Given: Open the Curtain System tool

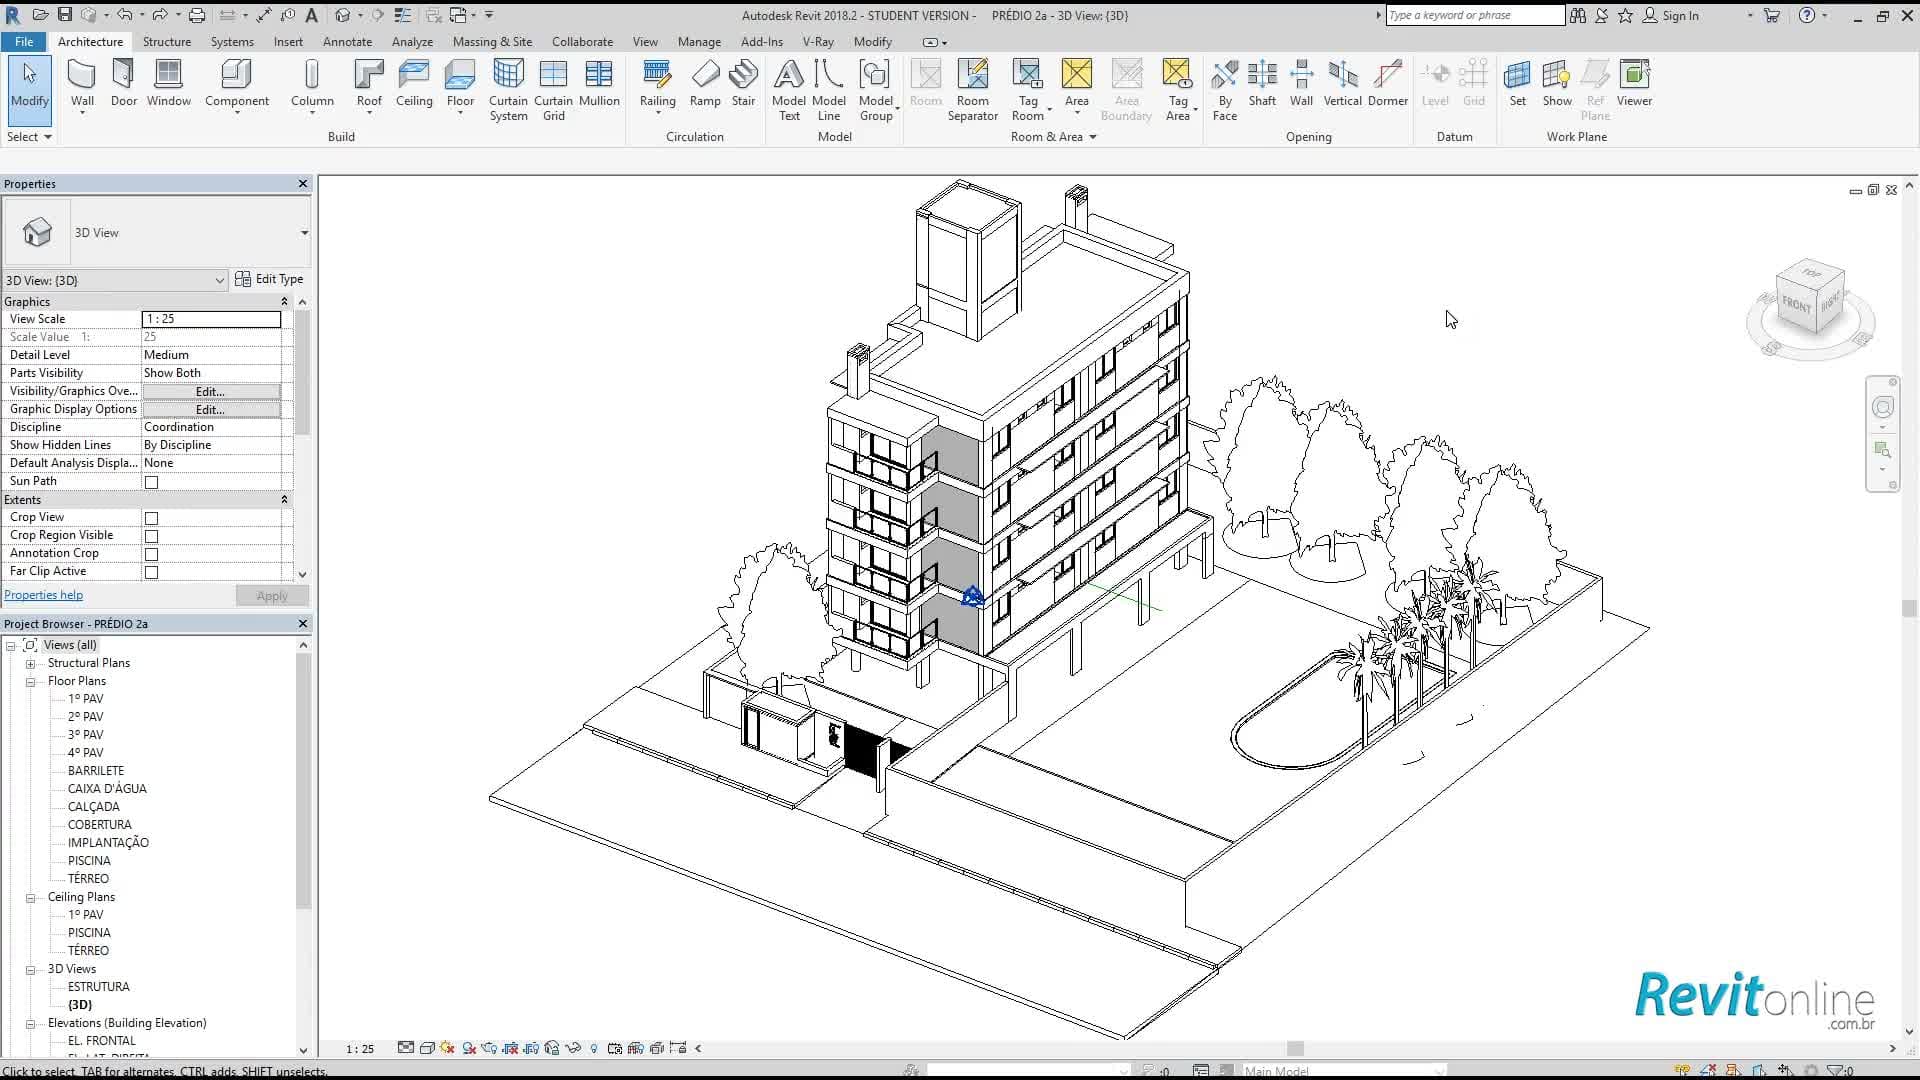Looking at the screenshot, I should coord(508,90).
